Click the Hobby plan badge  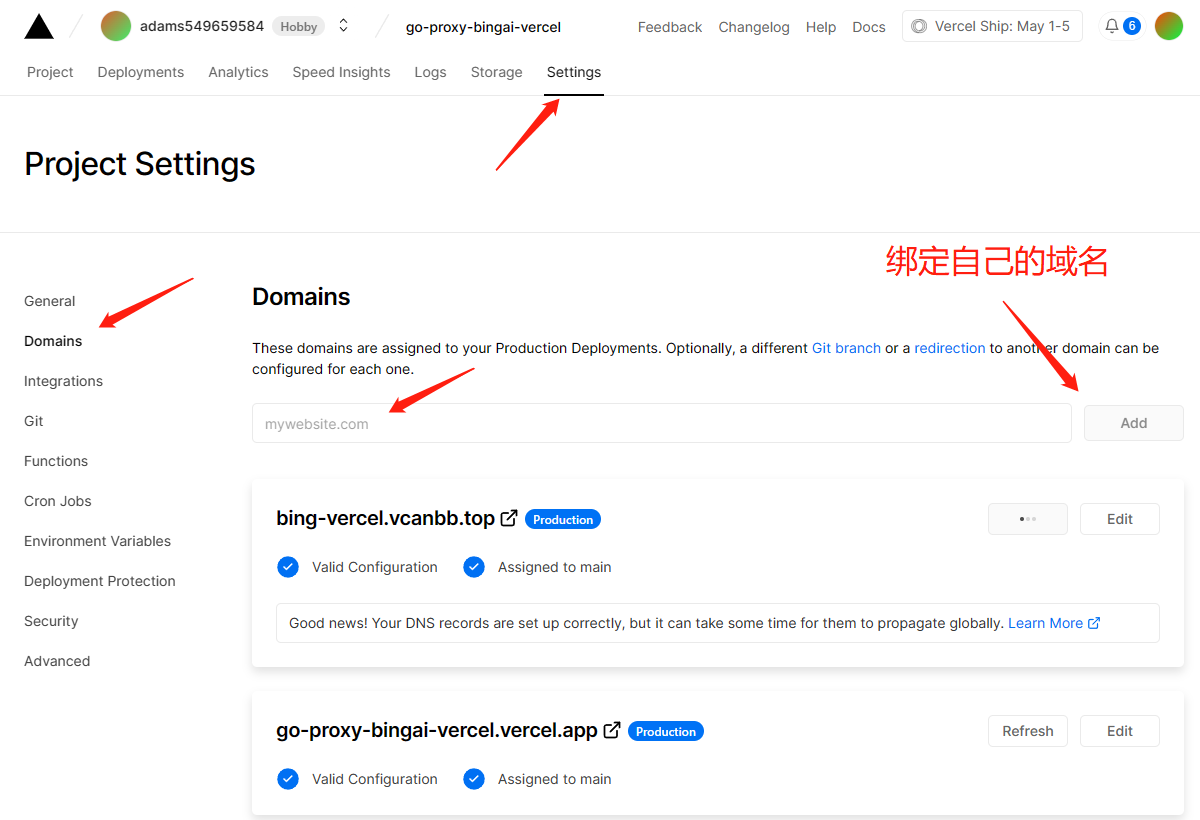299,27
